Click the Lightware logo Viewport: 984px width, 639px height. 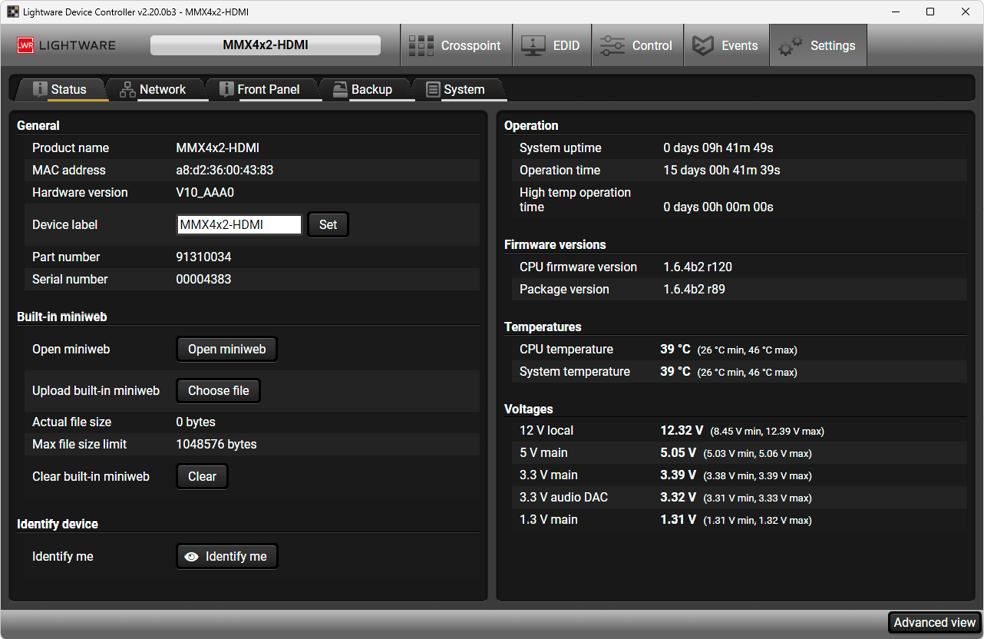[x=66, y=46]
